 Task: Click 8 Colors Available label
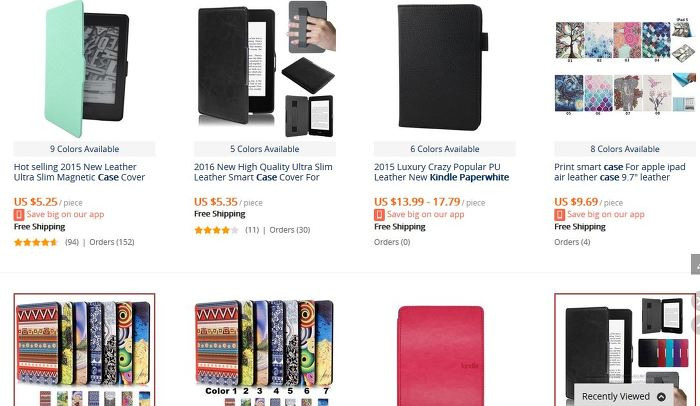[x=625, y=149]
